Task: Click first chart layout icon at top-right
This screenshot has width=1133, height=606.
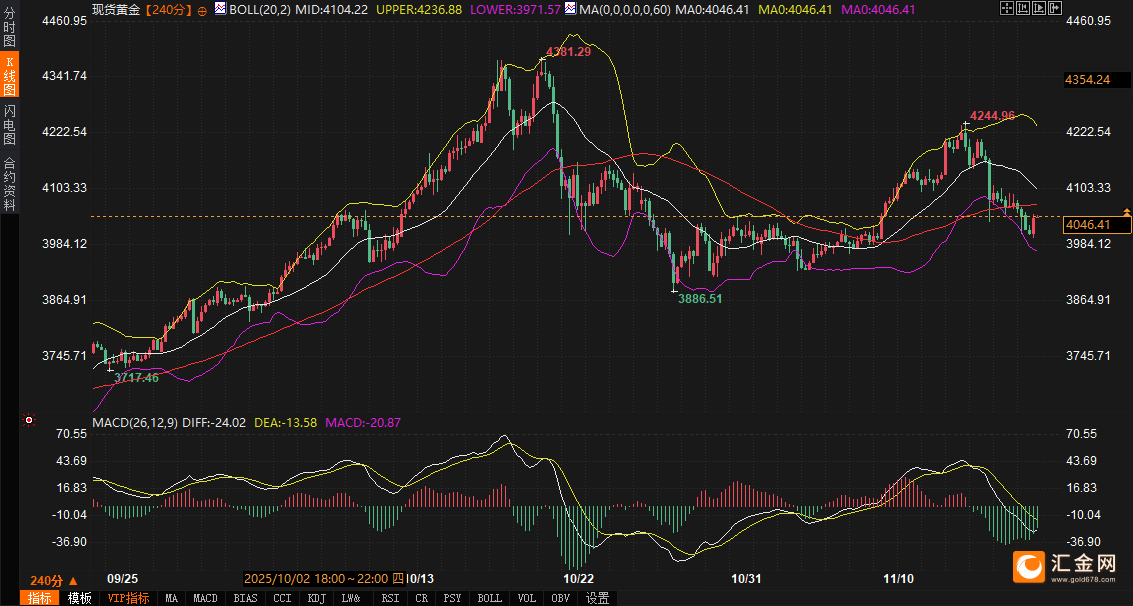Action: 1007,8
